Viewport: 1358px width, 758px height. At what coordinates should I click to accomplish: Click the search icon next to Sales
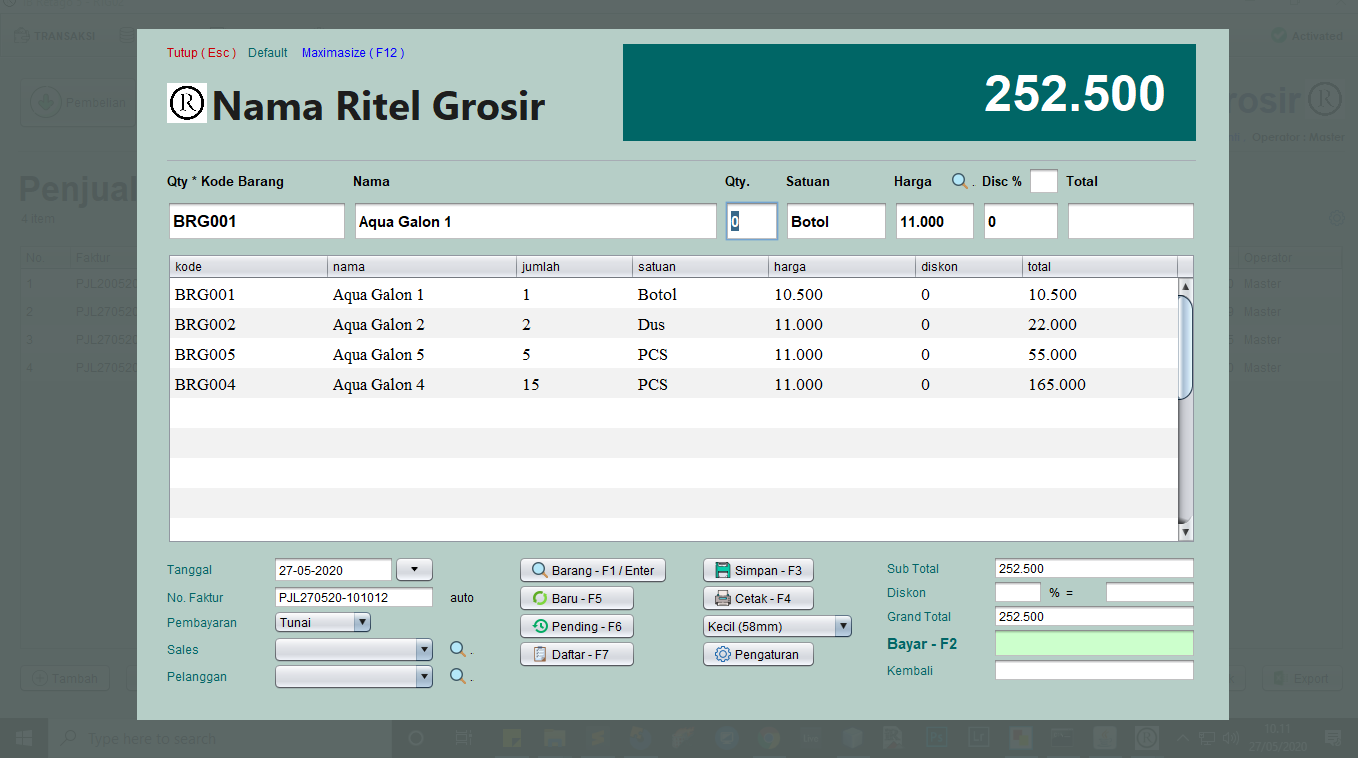tap(458, 649)
